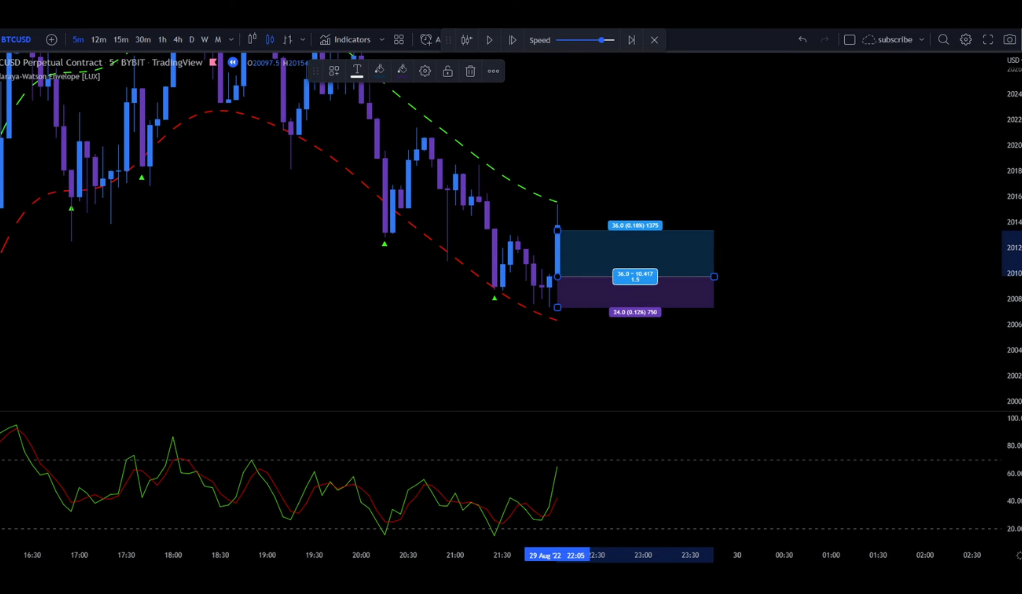
Task: Expand favorite indicators dropdown arrow
Action: [x=382, y=40]
